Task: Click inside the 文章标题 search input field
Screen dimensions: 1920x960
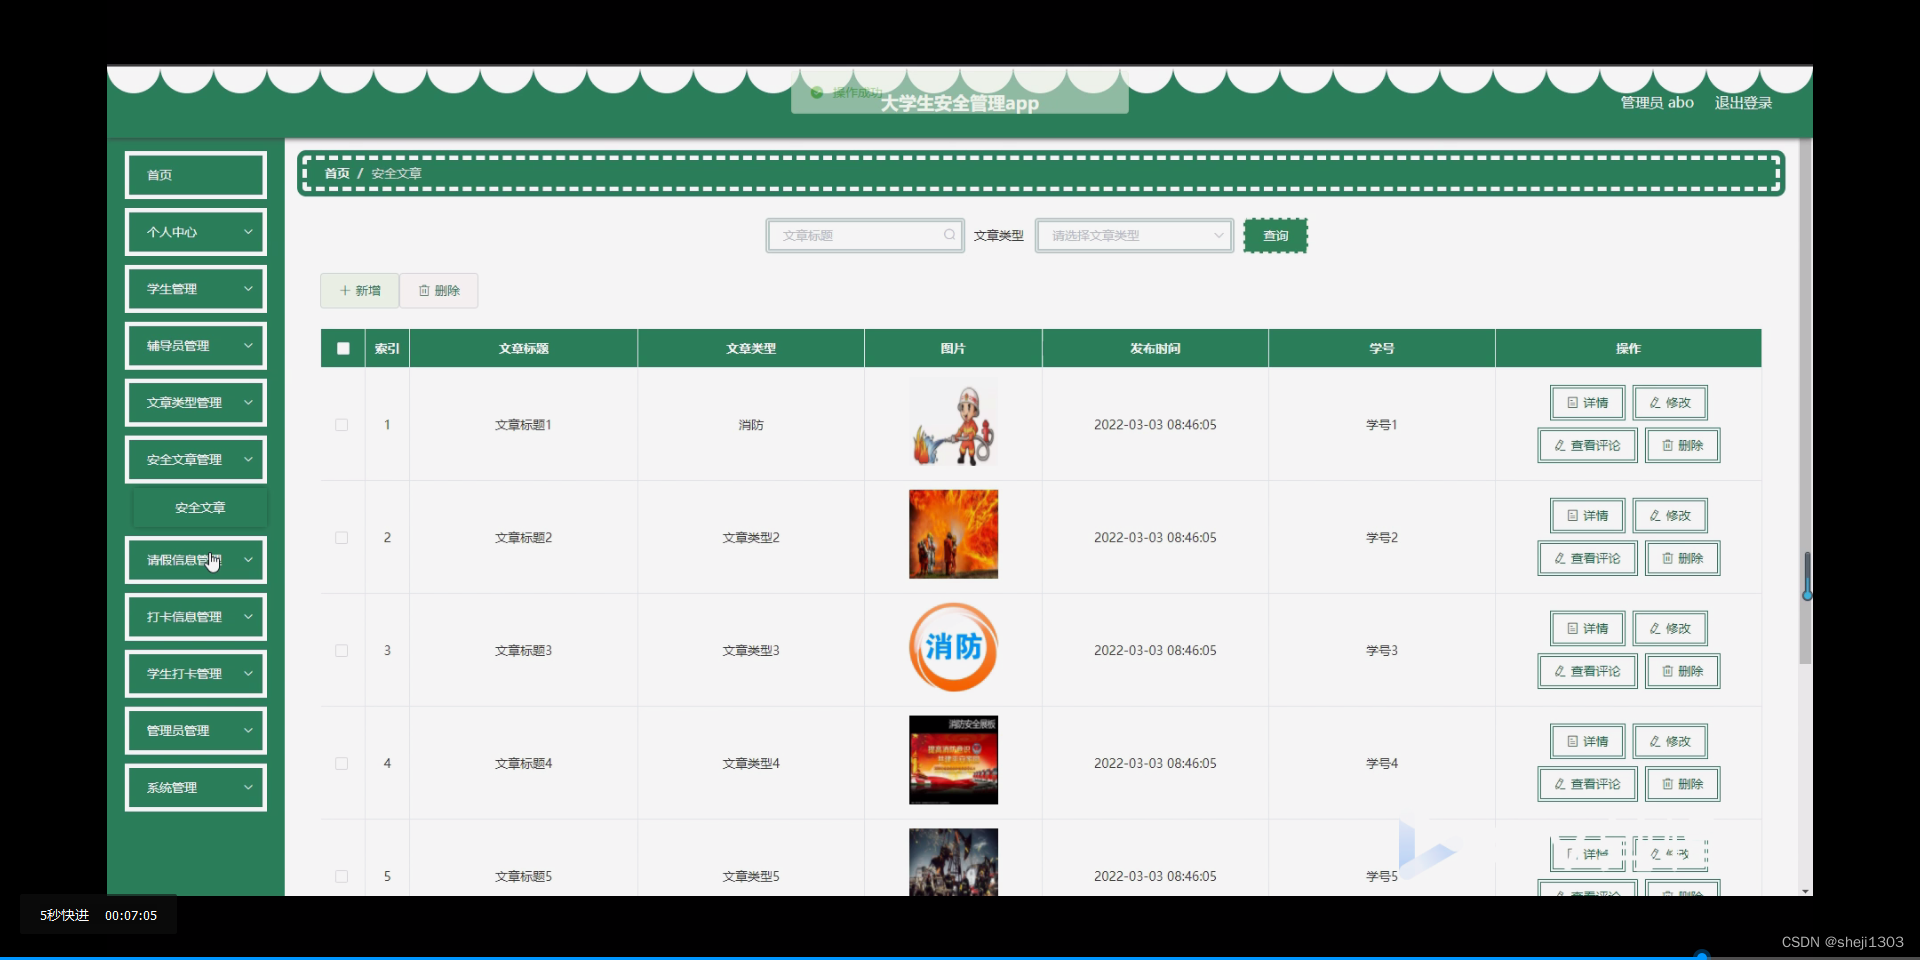Action: 860,235
